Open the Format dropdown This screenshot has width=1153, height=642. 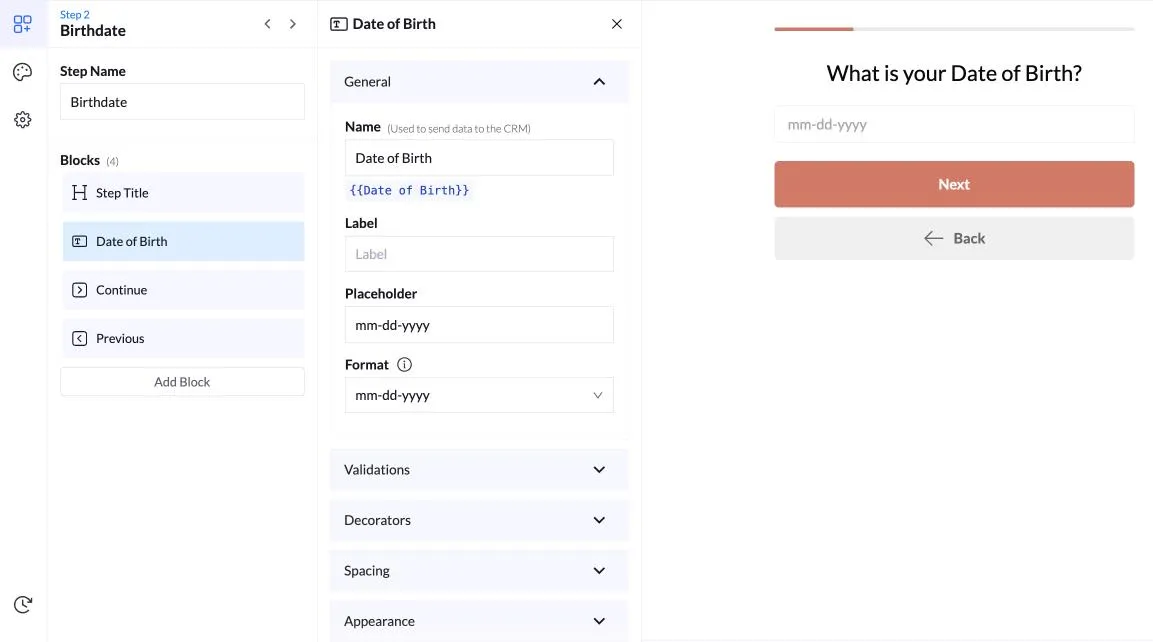point(479,395)
